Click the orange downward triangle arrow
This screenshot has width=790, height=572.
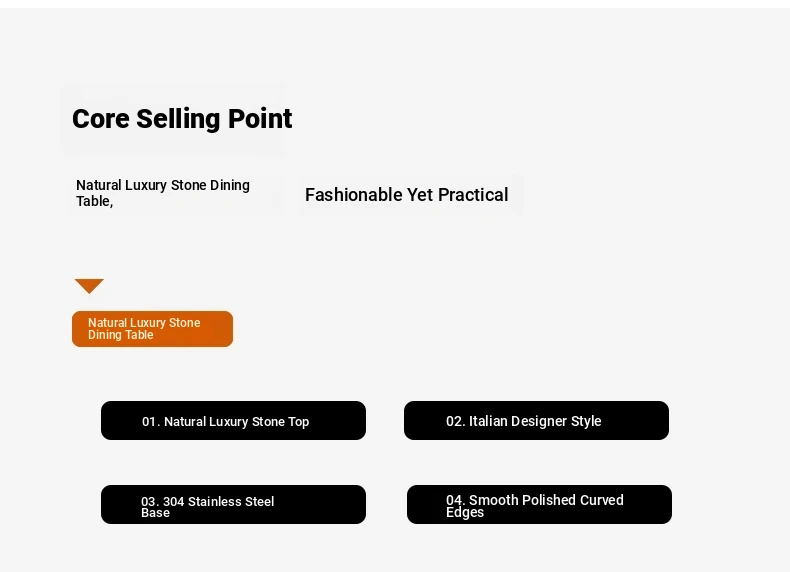tap(89, 285)
